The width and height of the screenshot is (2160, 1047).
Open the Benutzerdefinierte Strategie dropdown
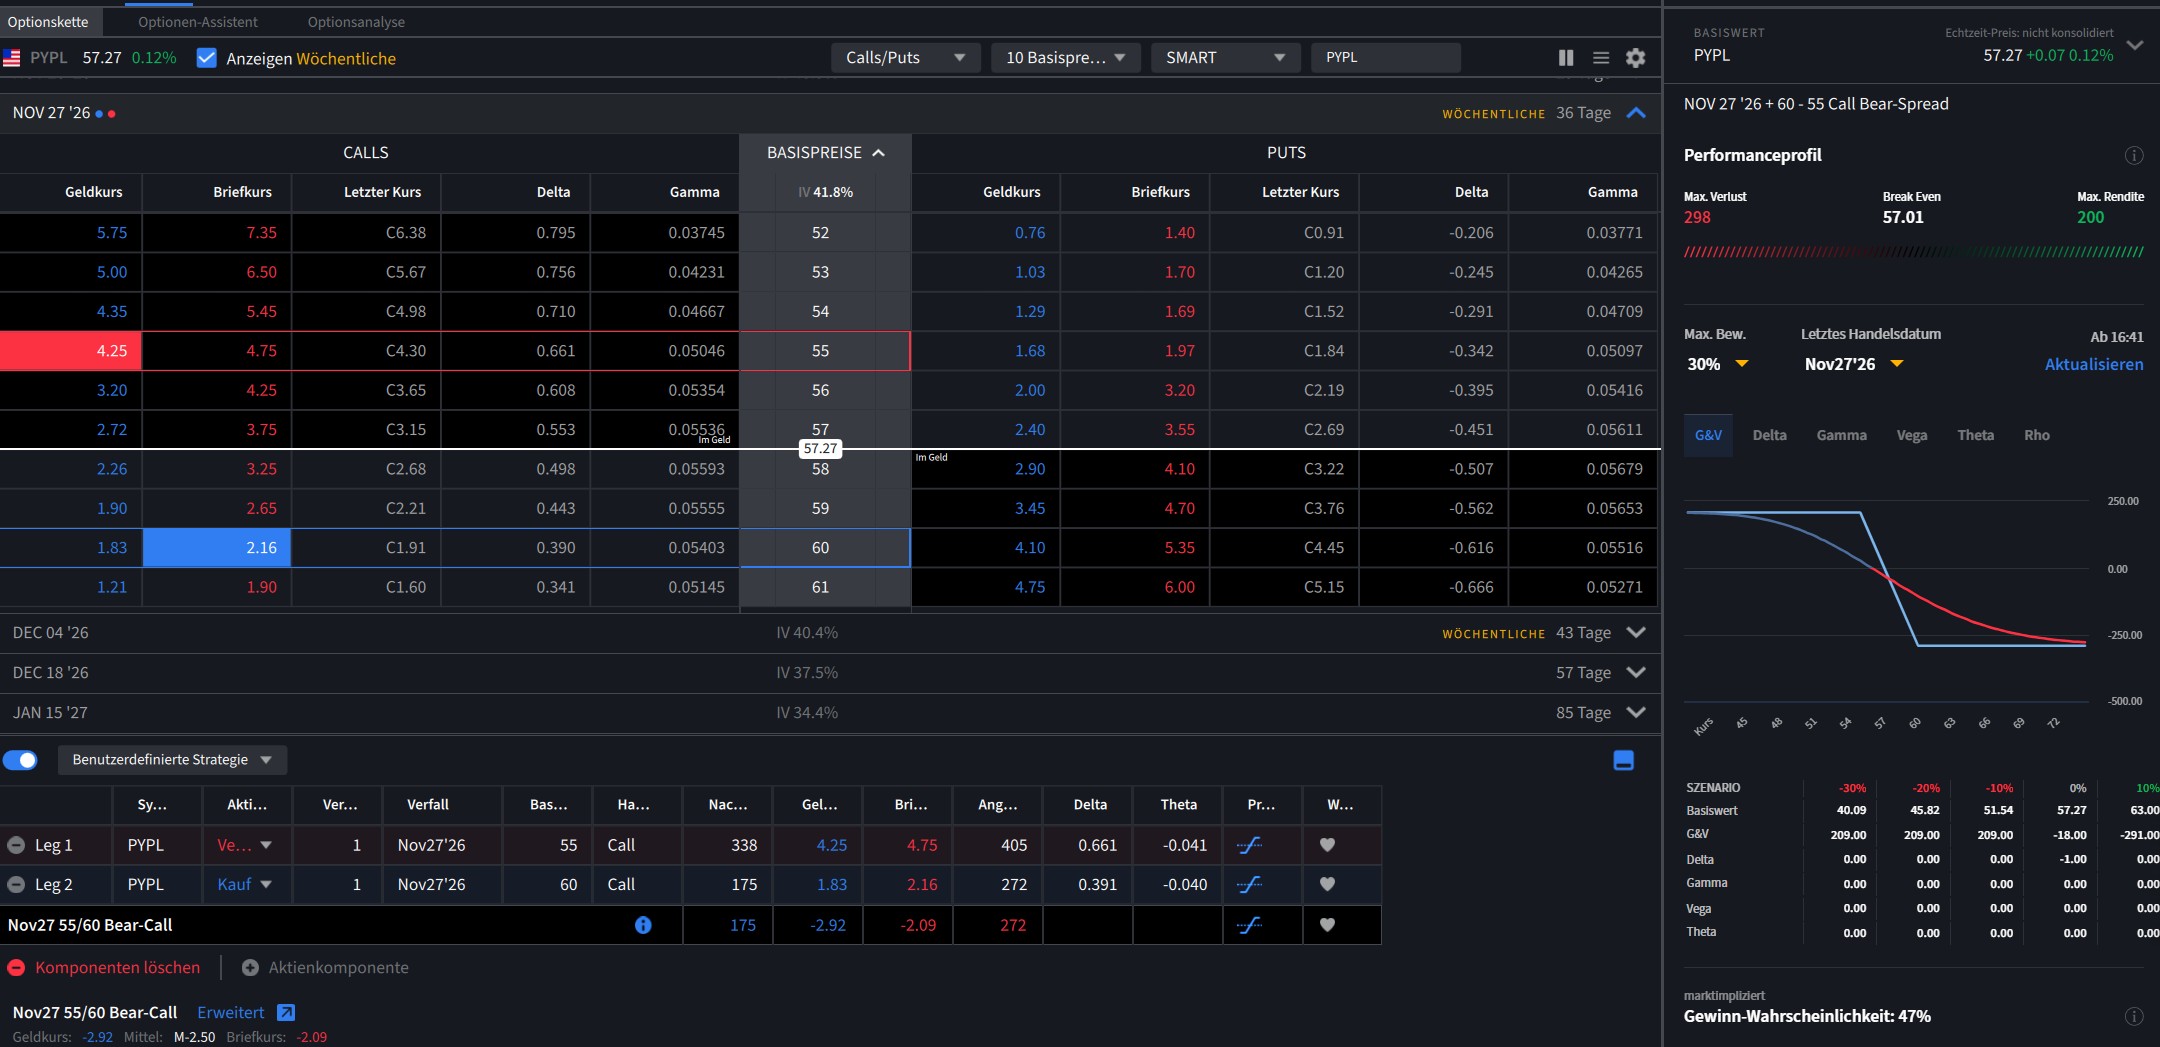172,760
